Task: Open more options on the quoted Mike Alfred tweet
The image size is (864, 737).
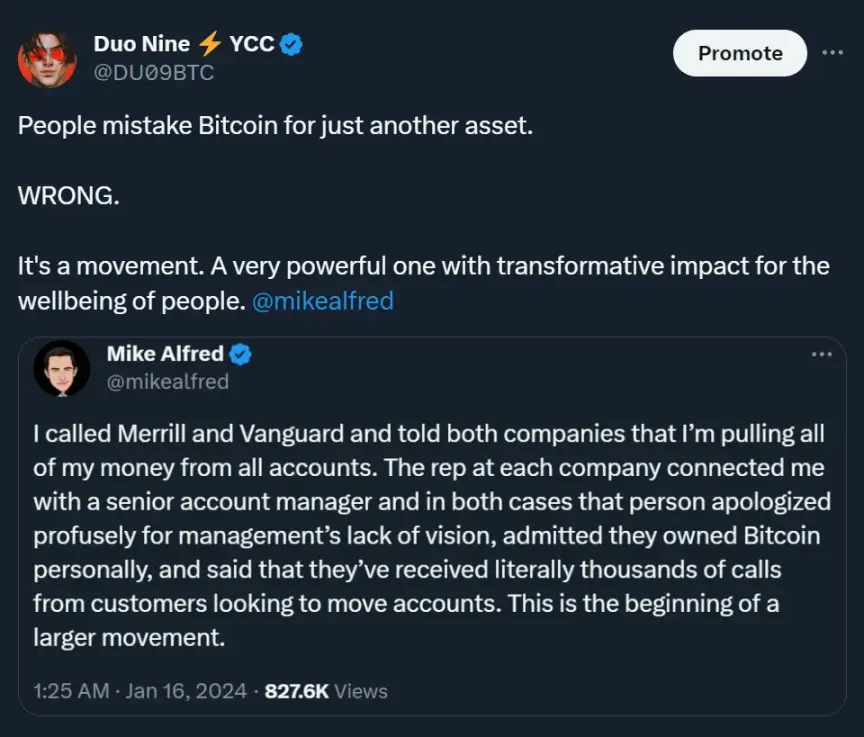Action: coord(821,354)
